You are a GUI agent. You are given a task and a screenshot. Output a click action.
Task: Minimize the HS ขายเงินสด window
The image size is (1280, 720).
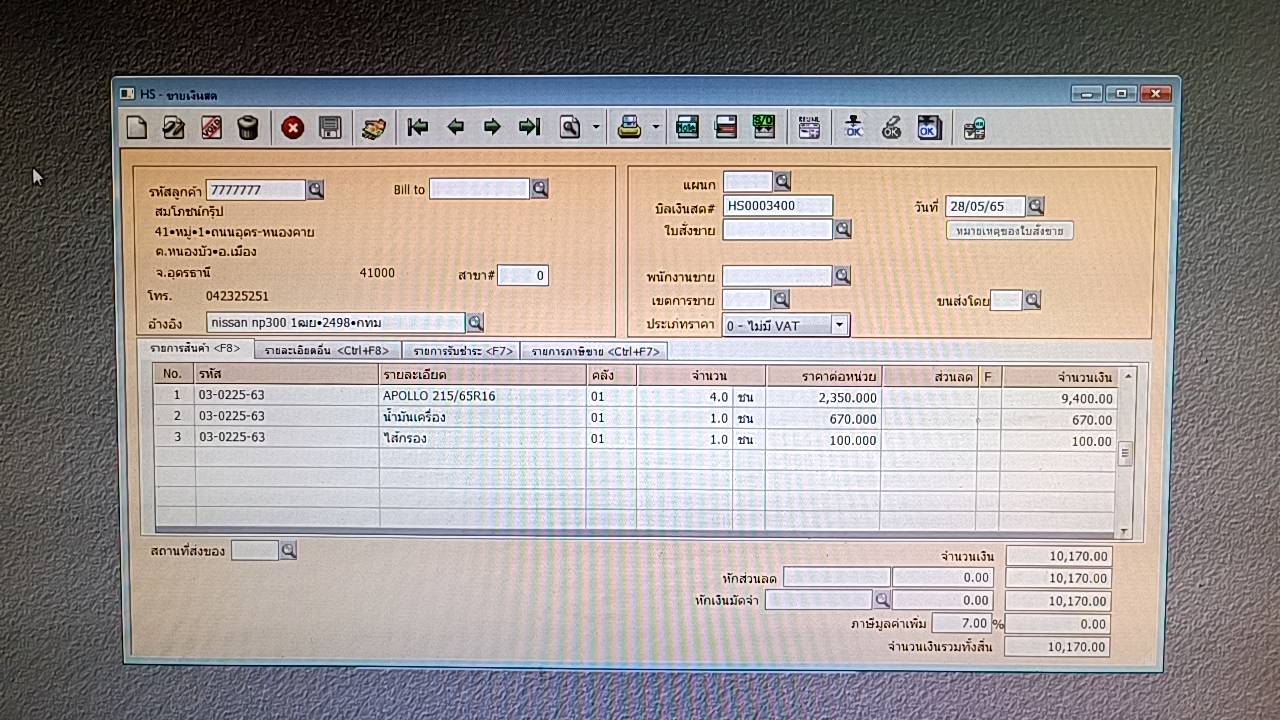[1086, 93]
